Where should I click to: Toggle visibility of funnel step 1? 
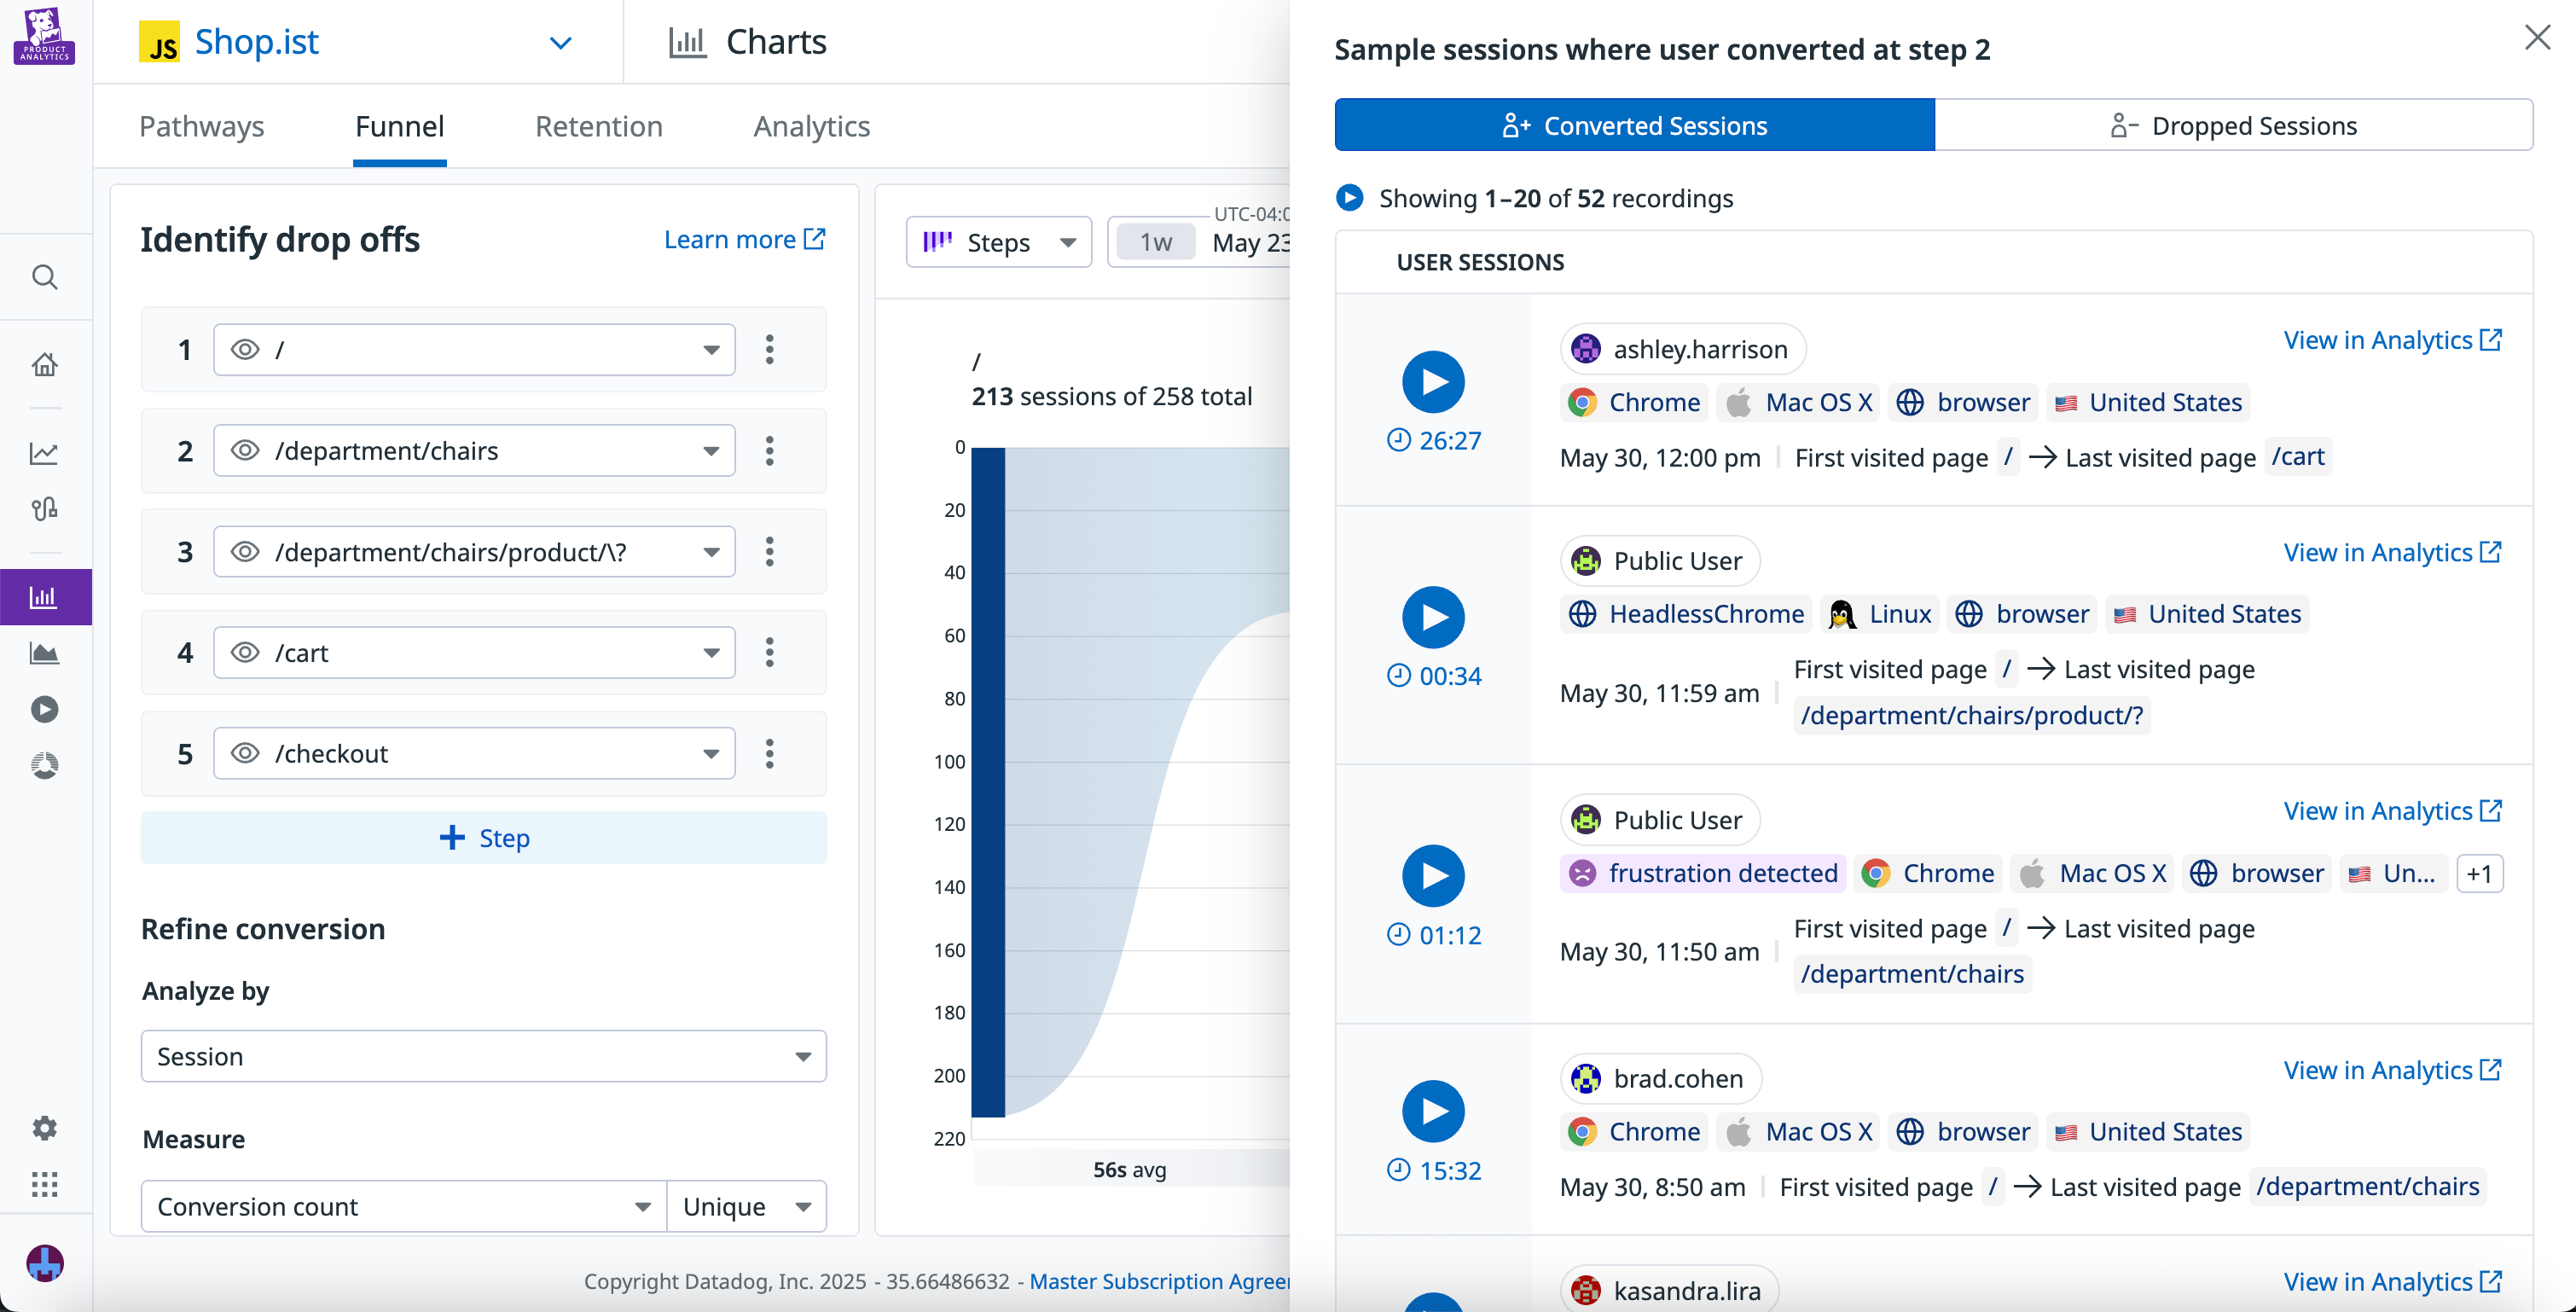(245, 349)
